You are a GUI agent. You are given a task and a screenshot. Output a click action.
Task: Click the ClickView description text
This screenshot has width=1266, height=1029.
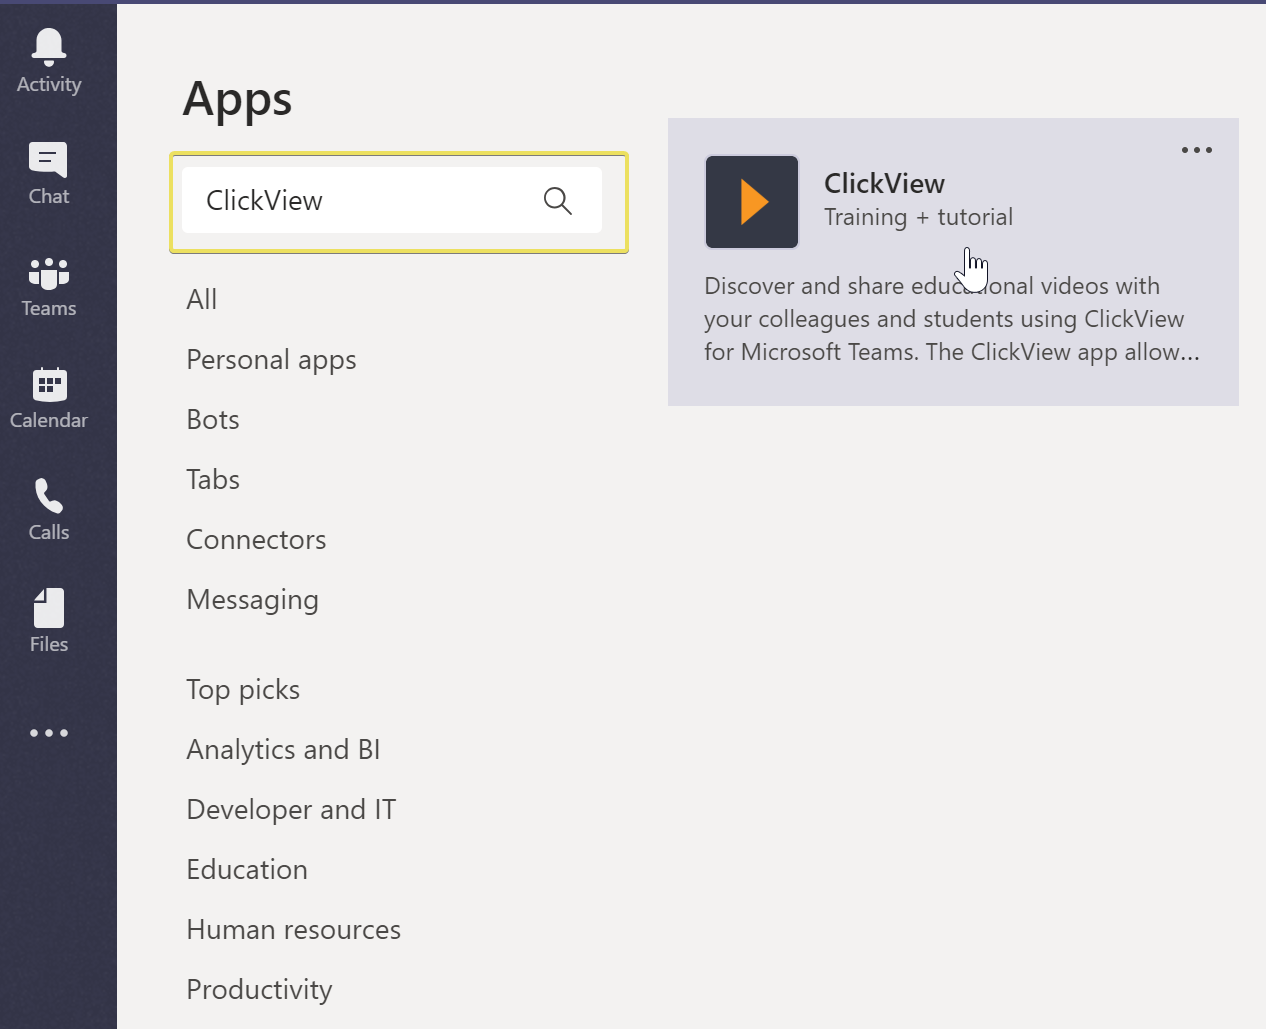pyautogui.click(x=952, y=319)
